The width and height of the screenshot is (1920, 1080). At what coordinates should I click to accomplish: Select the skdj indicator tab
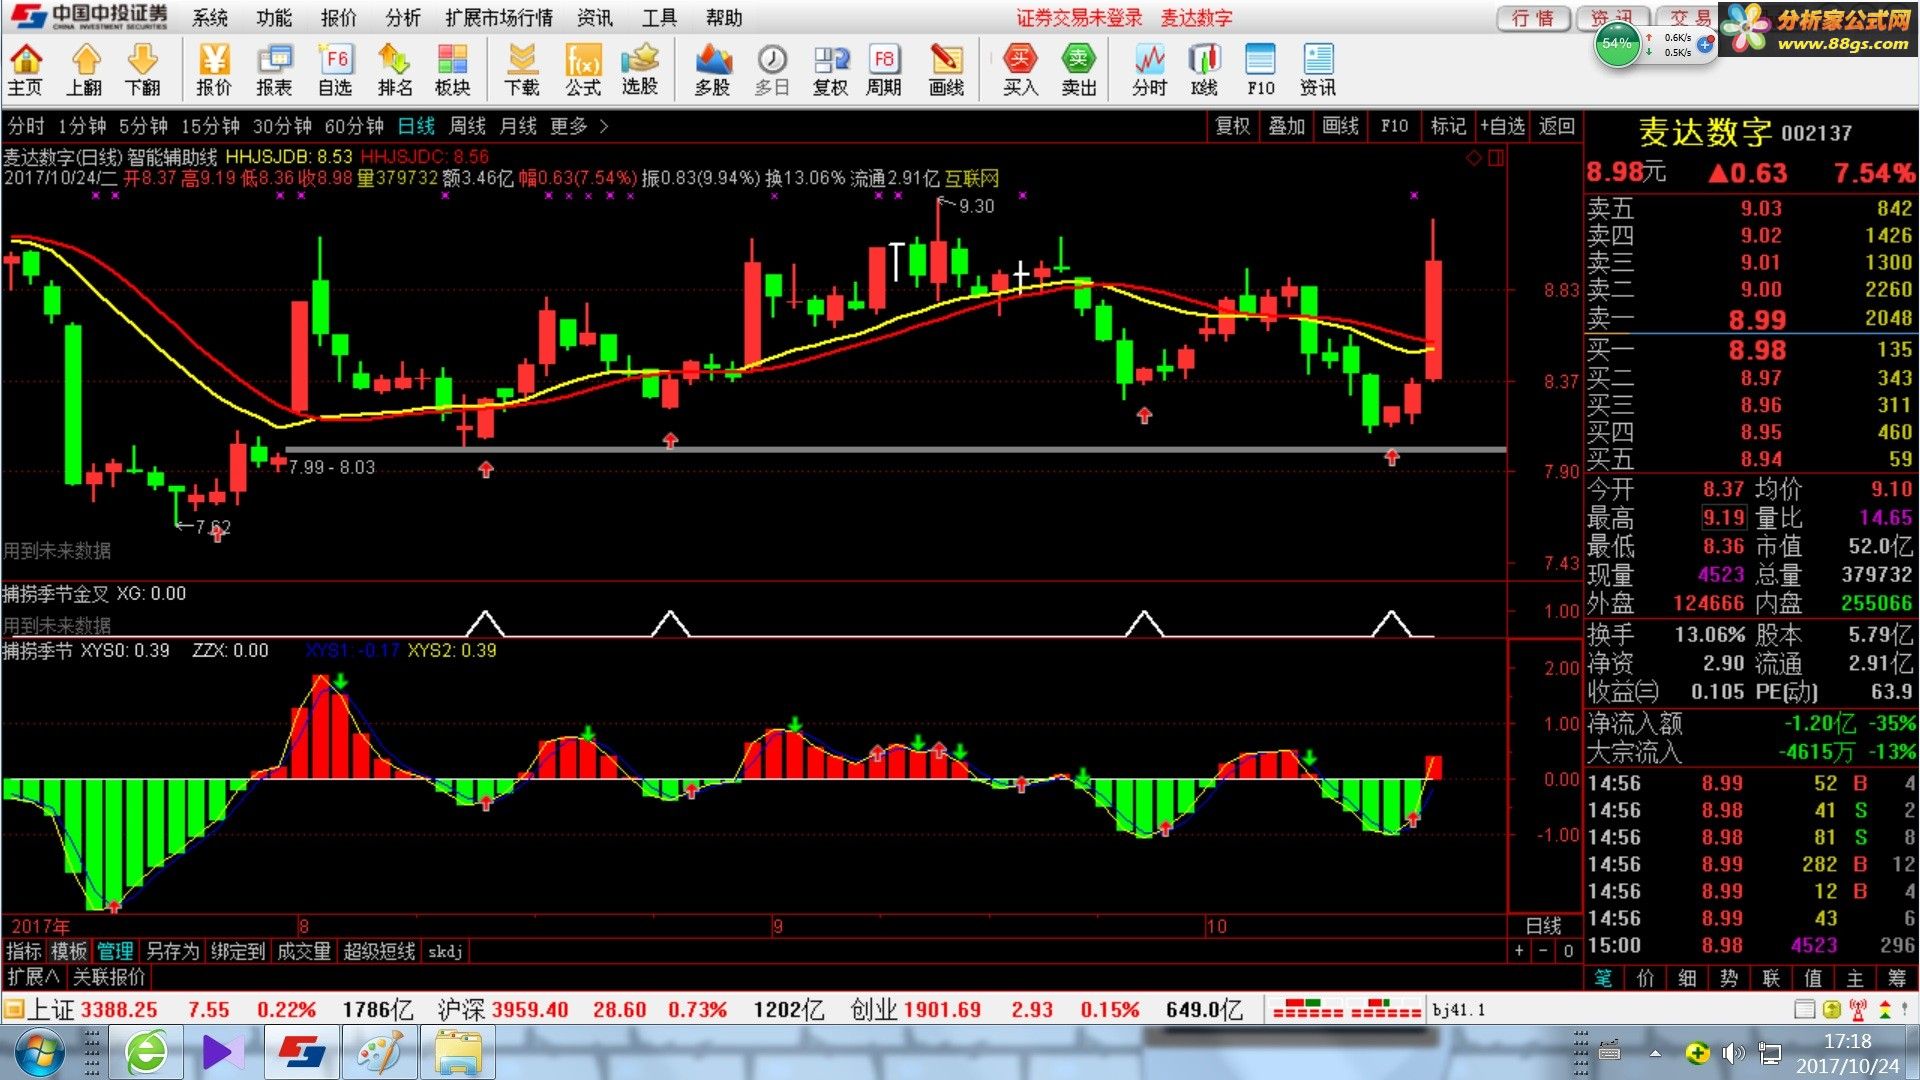point(445,951)
